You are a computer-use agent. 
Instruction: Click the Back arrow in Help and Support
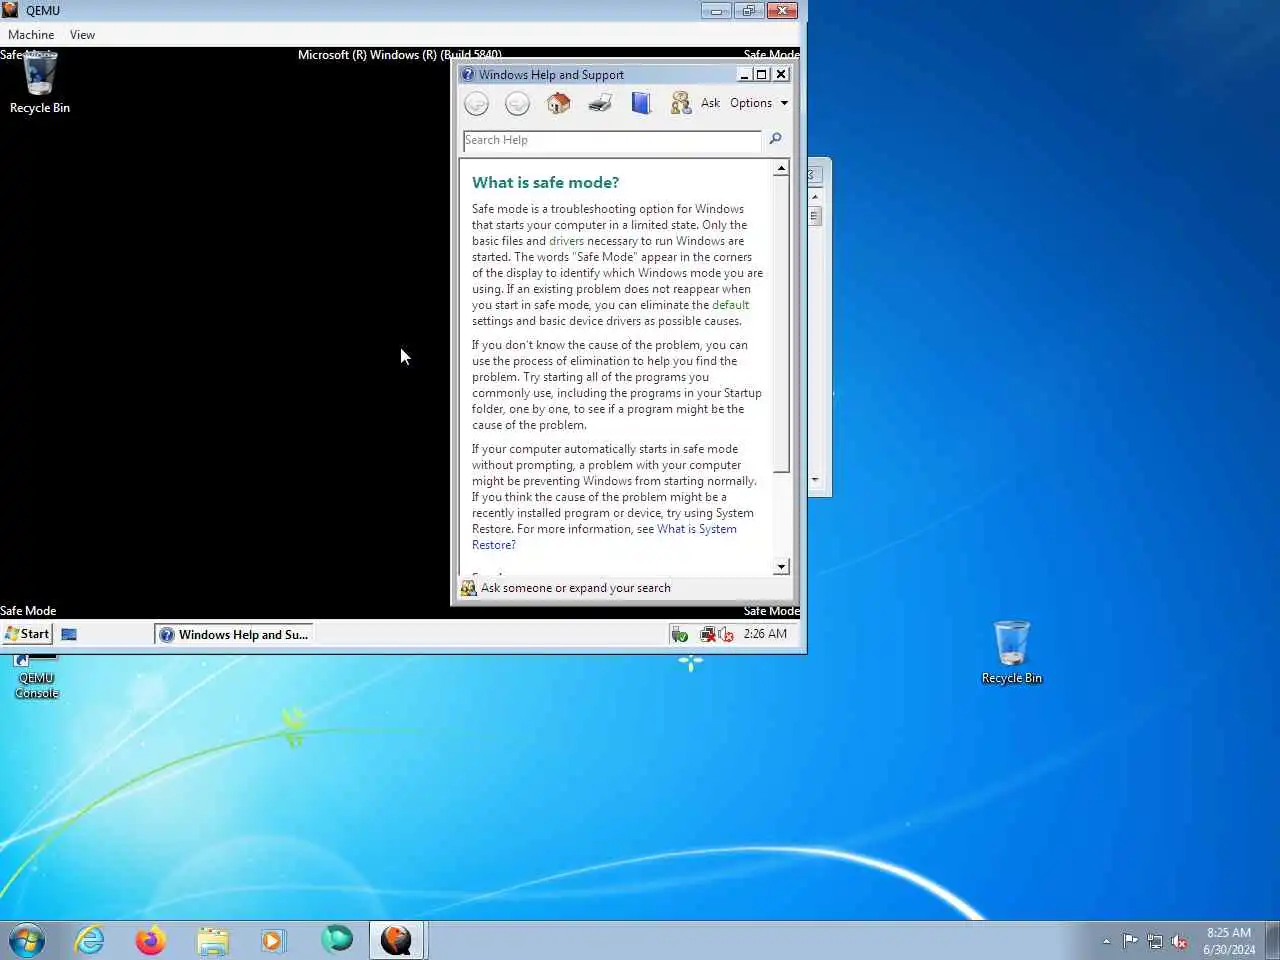(477, 103)
